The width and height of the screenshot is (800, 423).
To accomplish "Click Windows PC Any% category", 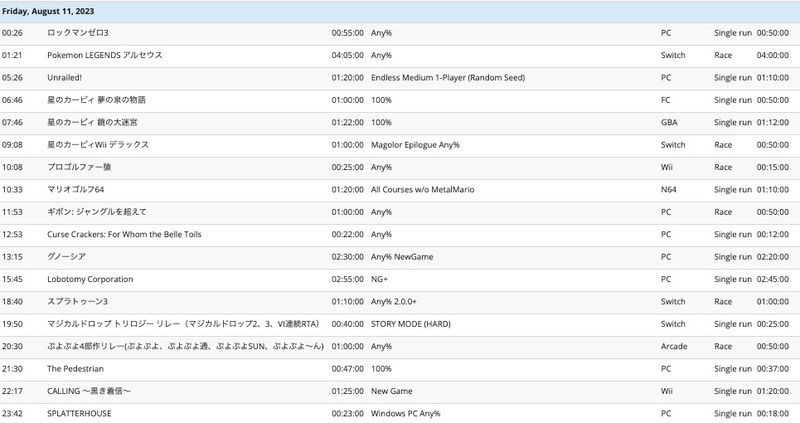I will (x=406, y=414).
